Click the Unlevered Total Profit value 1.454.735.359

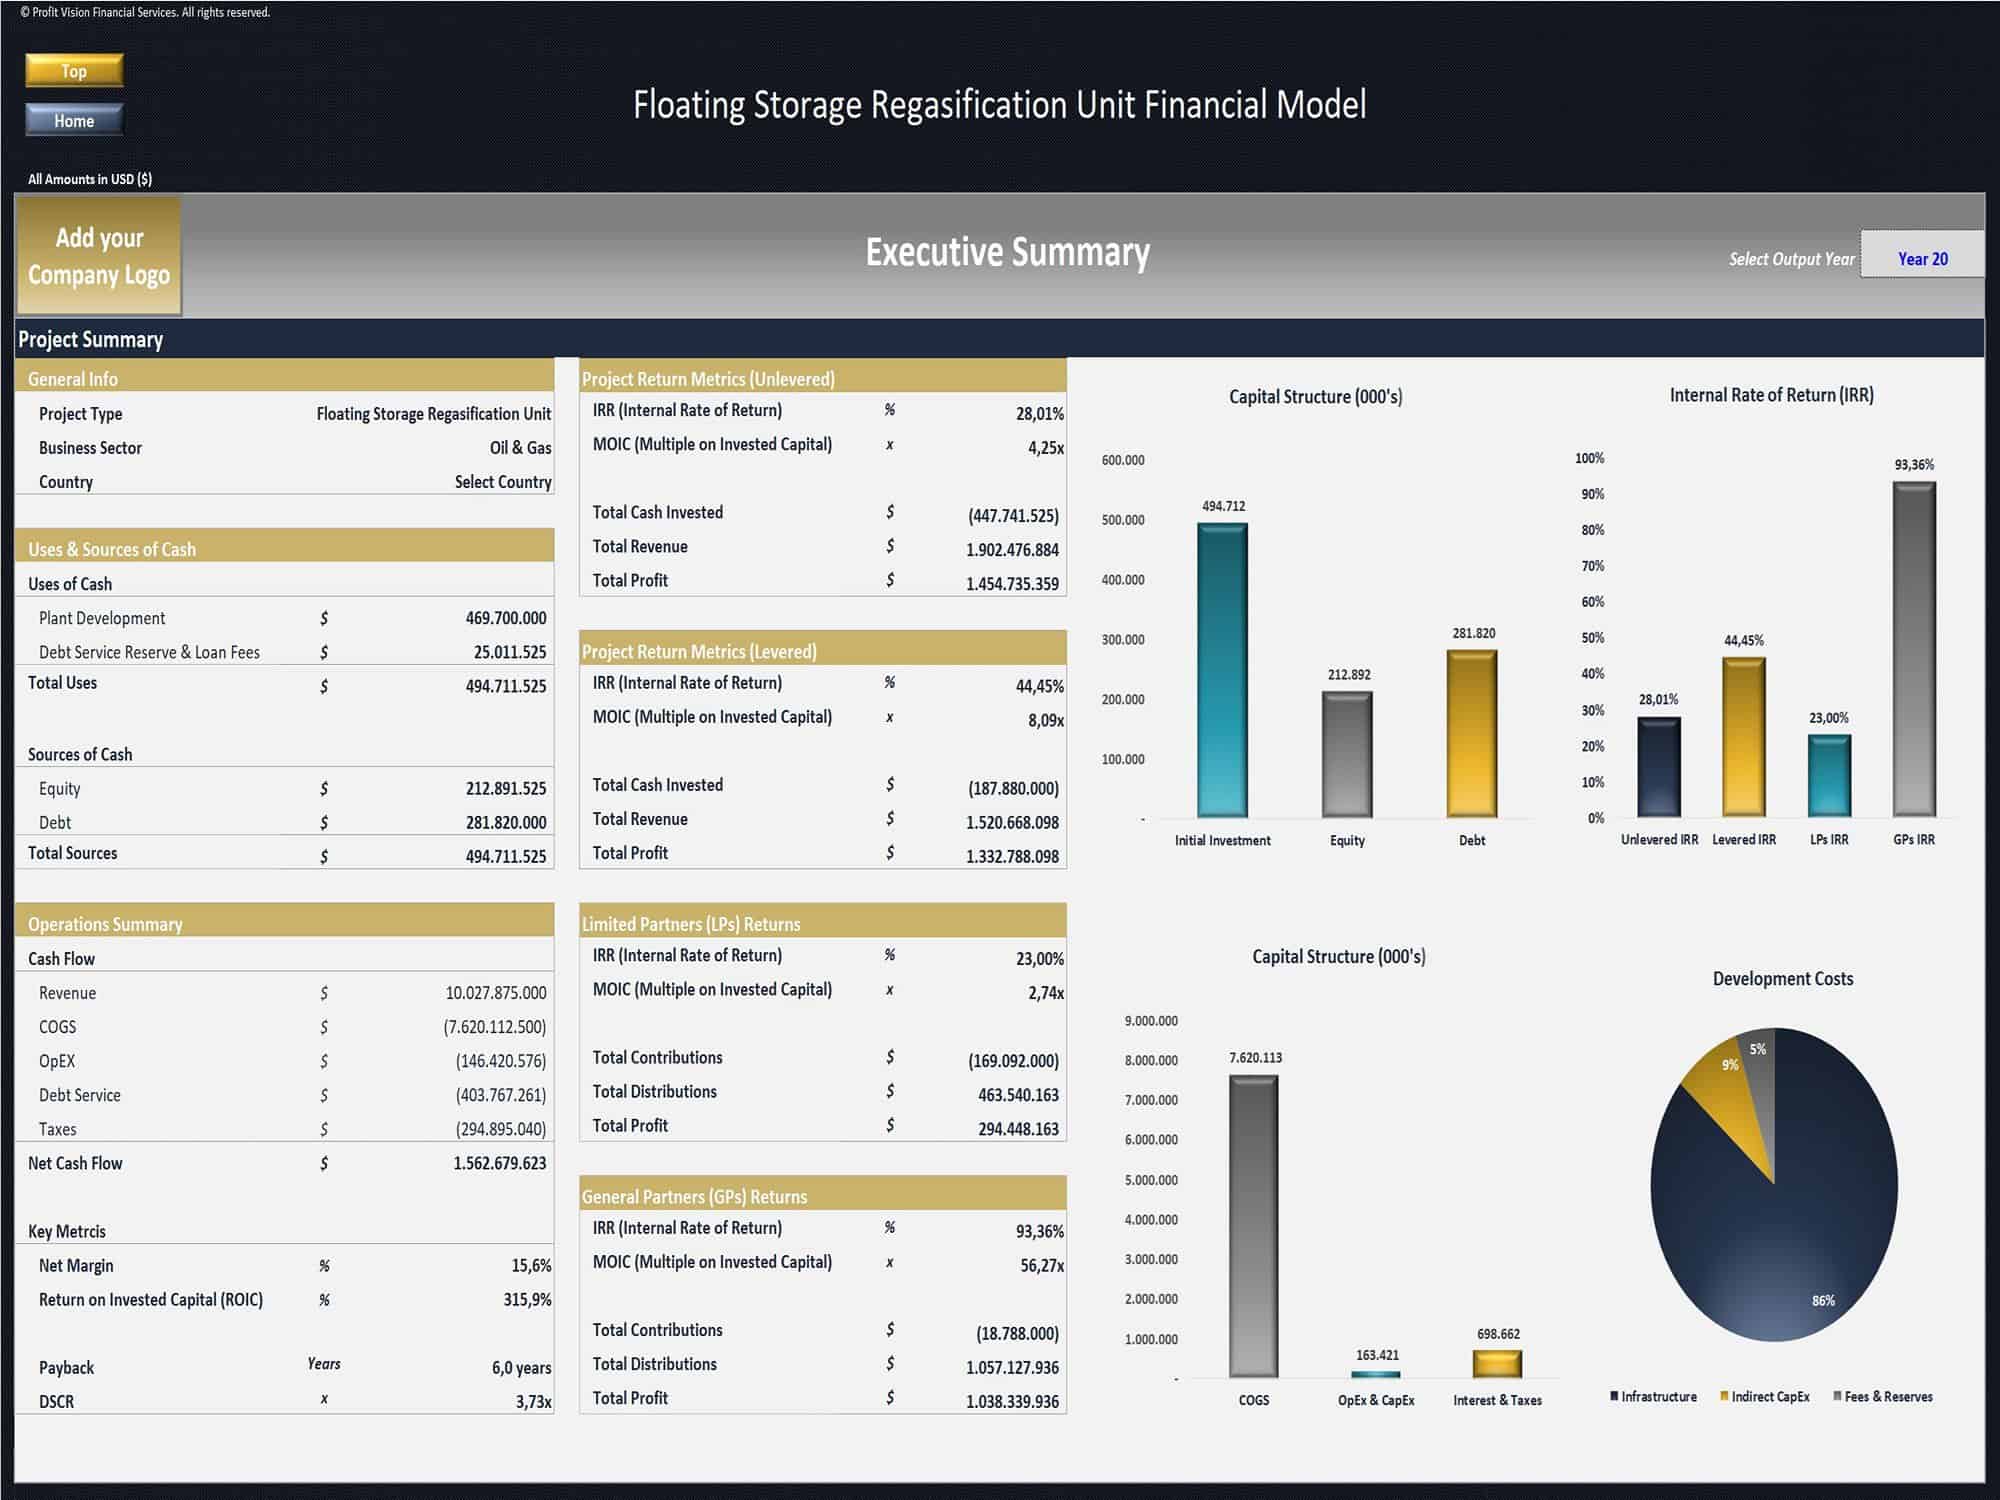(1012, 584)
